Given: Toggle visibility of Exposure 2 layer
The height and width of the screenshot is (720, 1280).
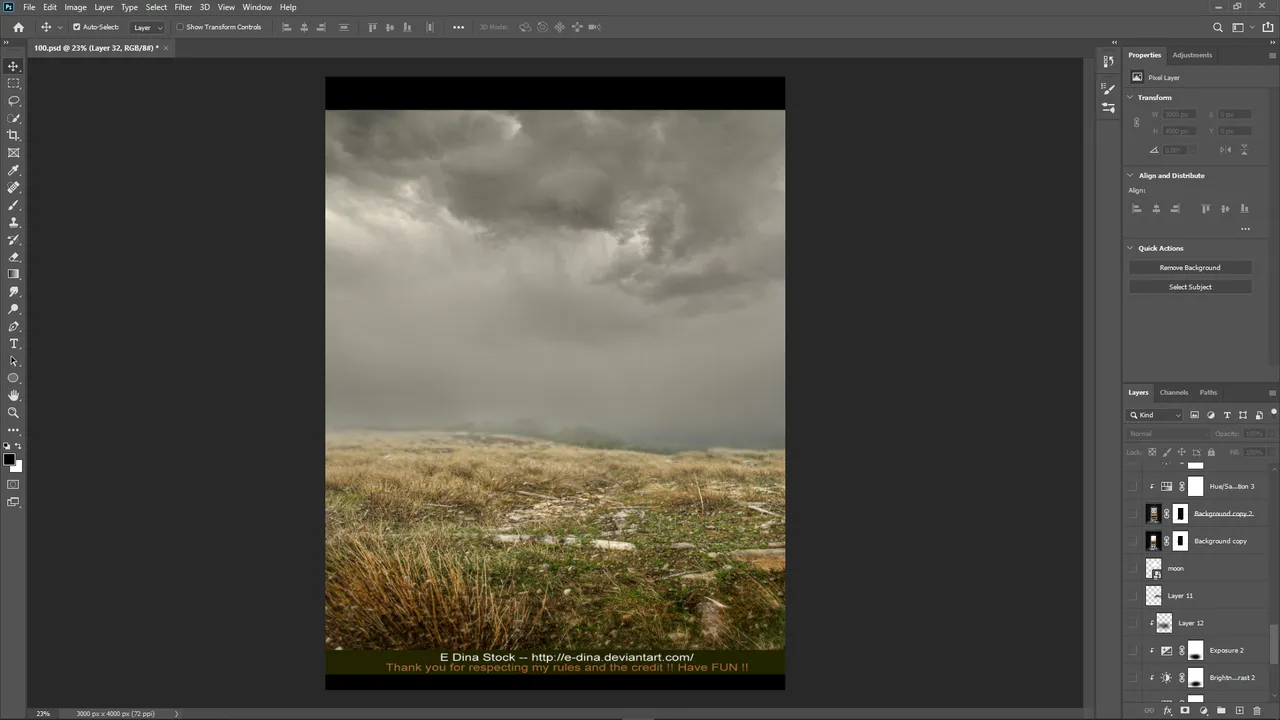Looking at the screenshot, I should tap(1132, 650).
